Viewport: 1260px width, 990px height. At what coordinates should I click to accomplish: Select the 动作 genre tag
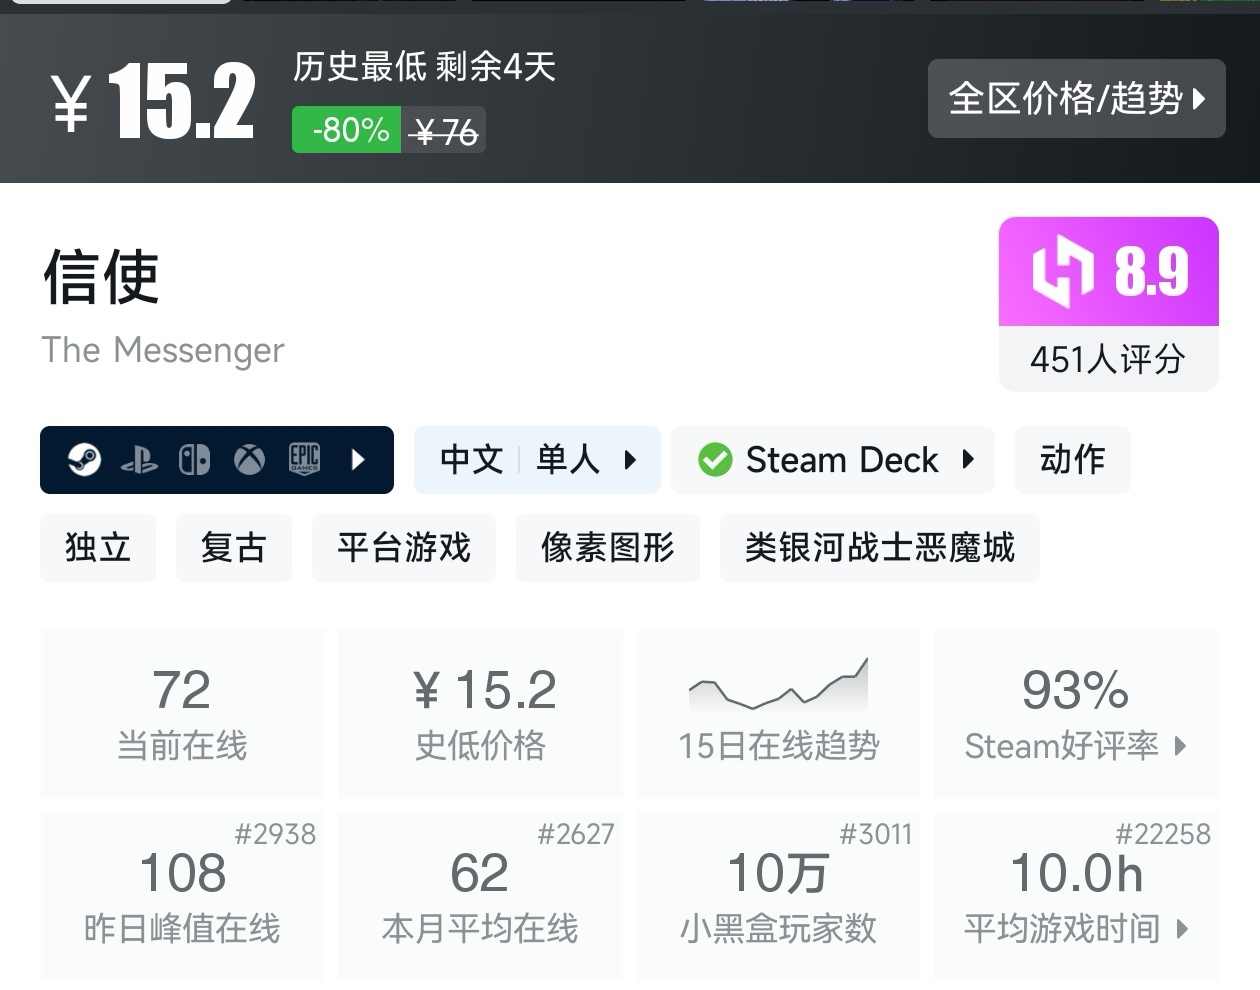pos(1072,460)
